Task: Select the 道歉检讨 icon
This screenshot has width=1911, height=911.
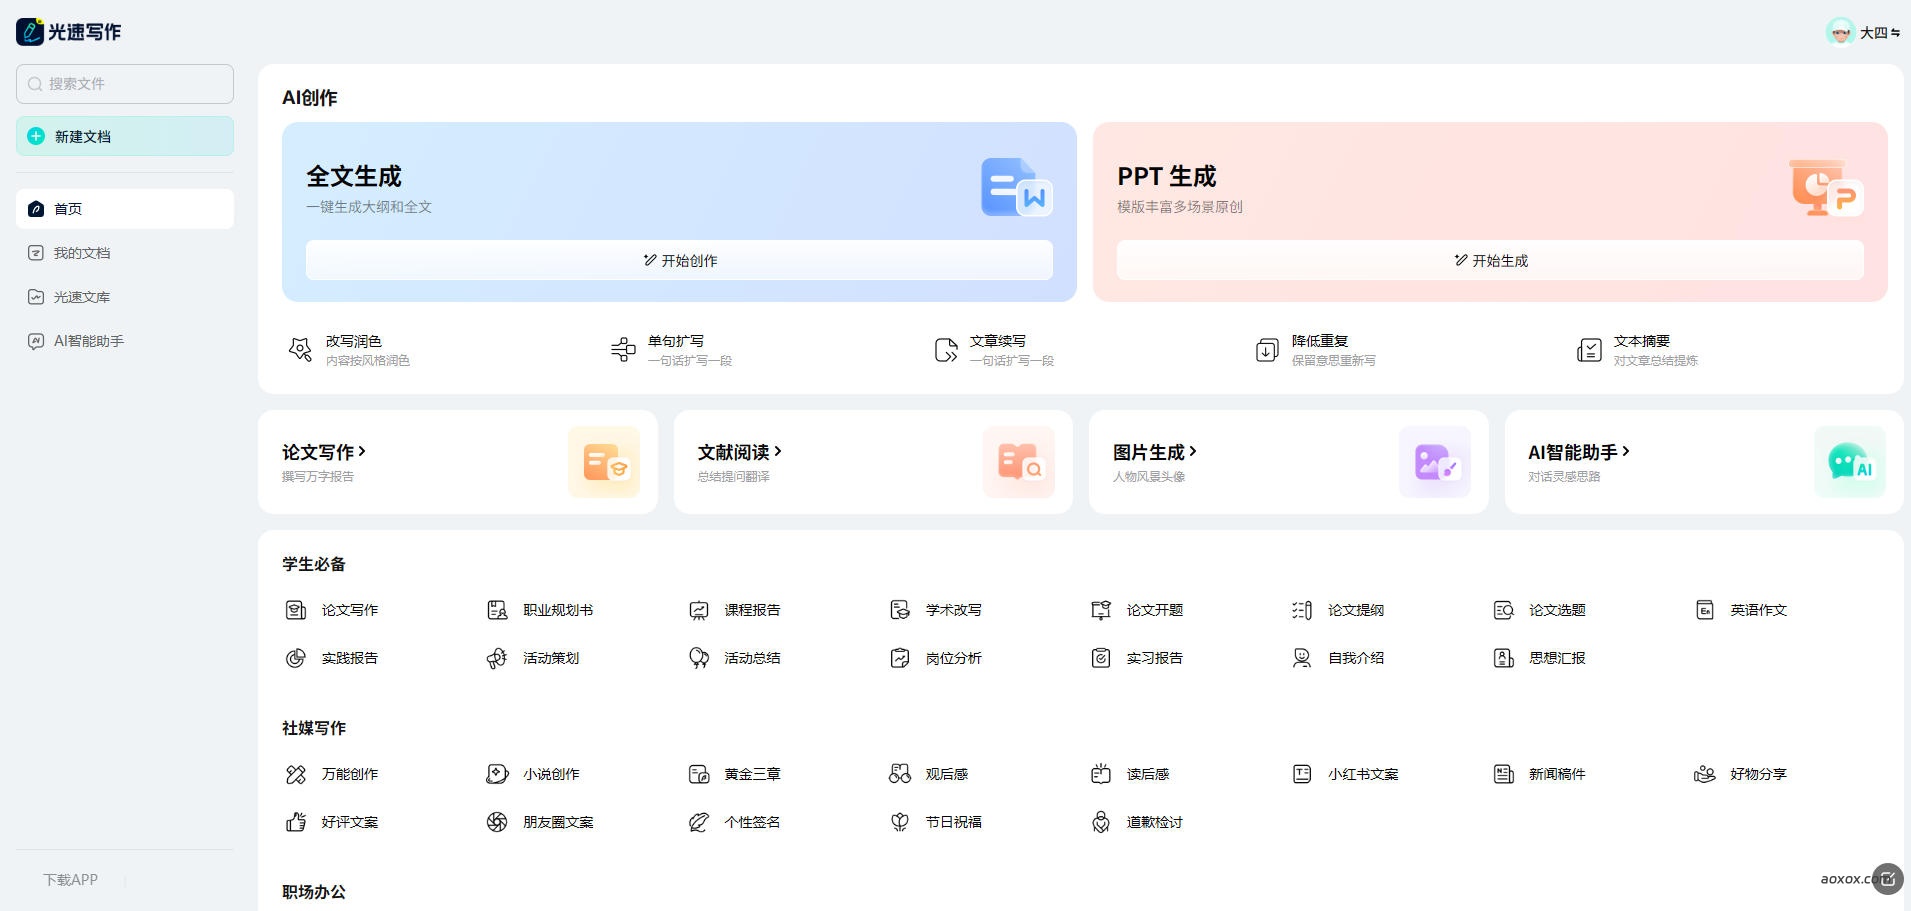Action: coord(1101,822)
